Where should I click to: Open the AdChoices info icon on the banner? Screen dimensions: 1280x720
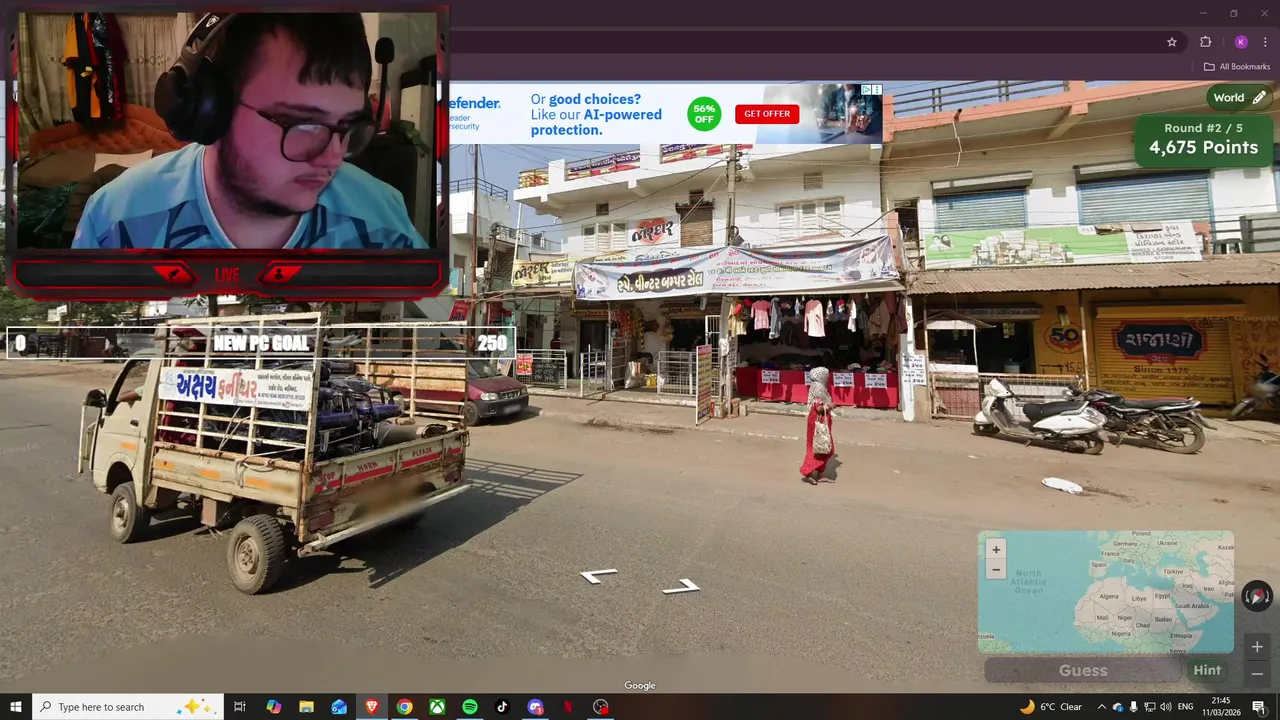click(x=867, y=90)
